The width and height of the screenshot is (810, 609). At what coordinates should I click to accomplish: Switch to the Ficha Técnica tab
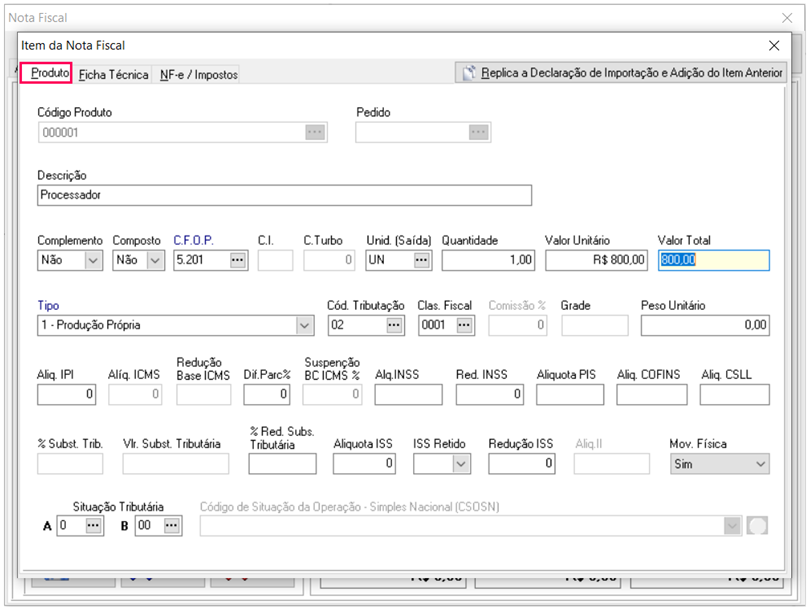[x=113, y=74]
